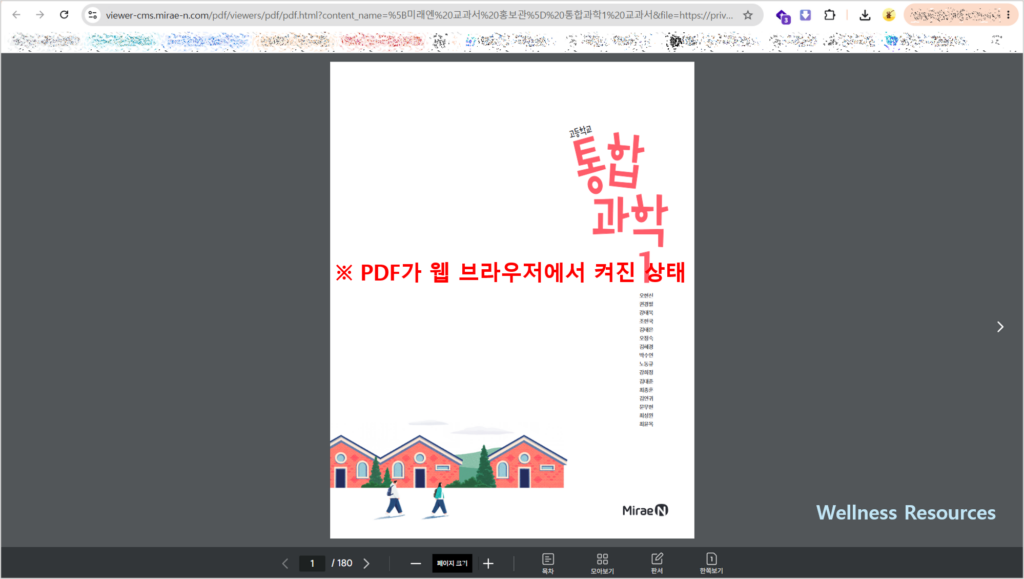
Task: Go back in browser history
Action: (16, 14)
